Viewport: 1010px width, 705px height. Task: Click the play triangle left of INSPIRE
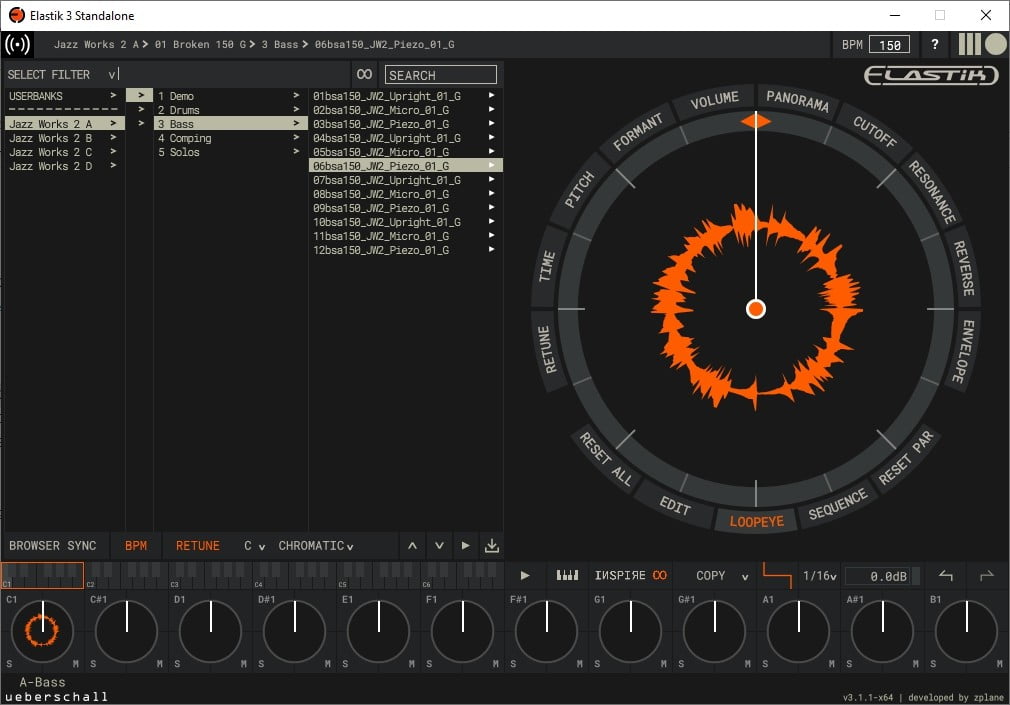(525, 575)
